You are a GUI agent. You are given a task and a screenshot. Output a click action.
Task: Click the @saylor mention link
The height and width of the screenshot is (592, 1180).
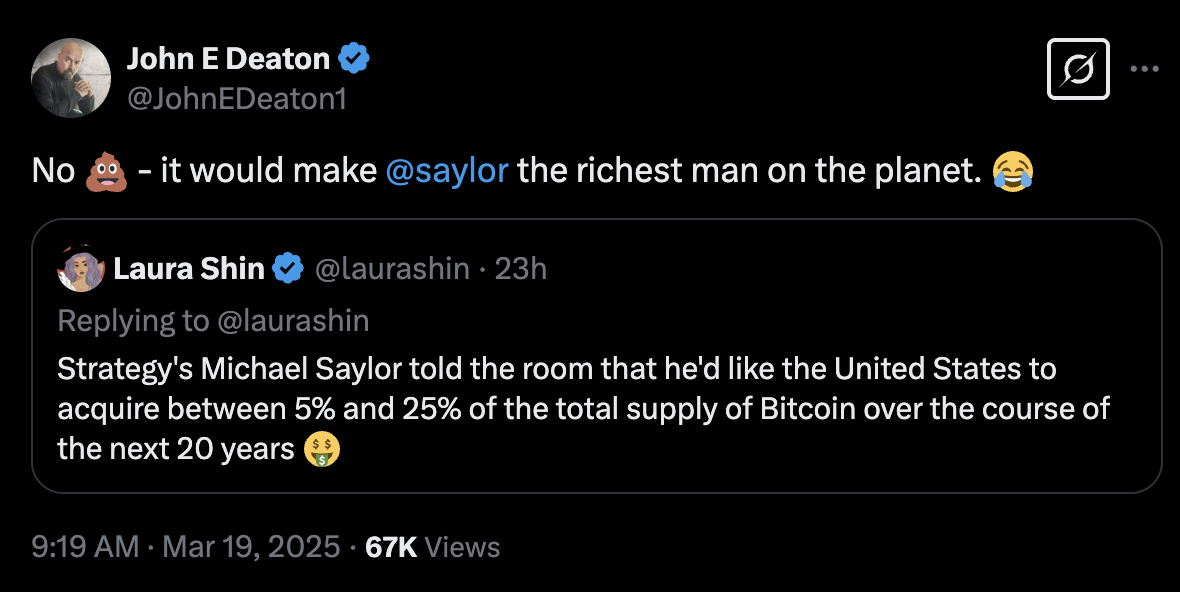[x=447, y=171]
